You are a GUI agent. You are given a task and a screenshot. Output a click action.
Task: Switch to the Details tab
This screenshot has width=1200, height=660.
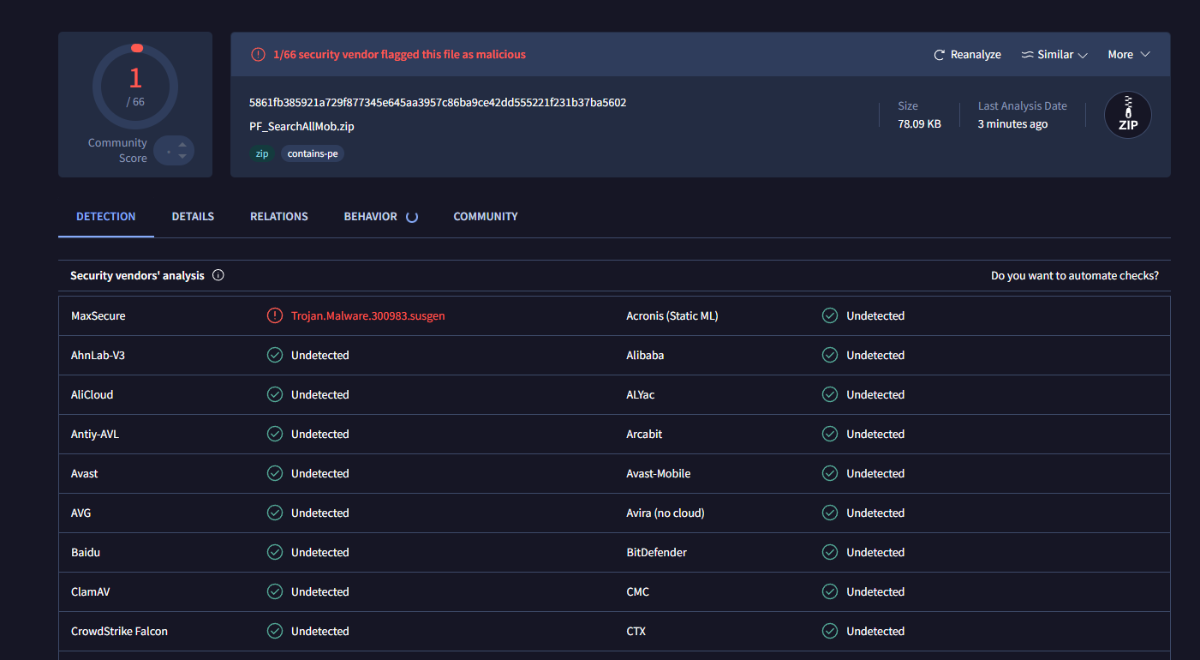pos(192,217)
